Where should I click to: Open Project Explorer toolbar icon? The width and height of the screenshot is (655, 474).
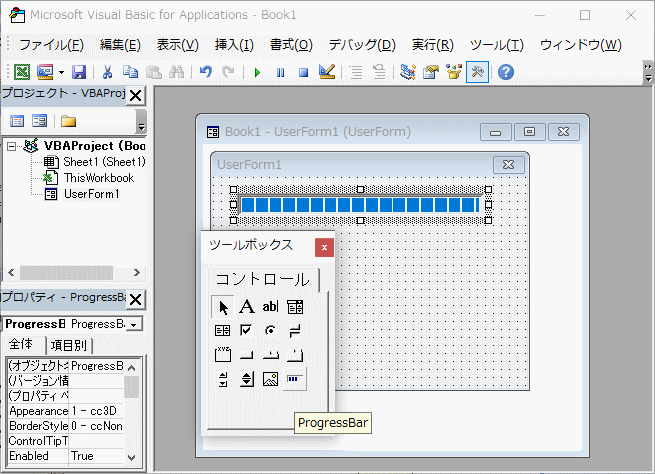pyautogui.click(x=407, y=72)
